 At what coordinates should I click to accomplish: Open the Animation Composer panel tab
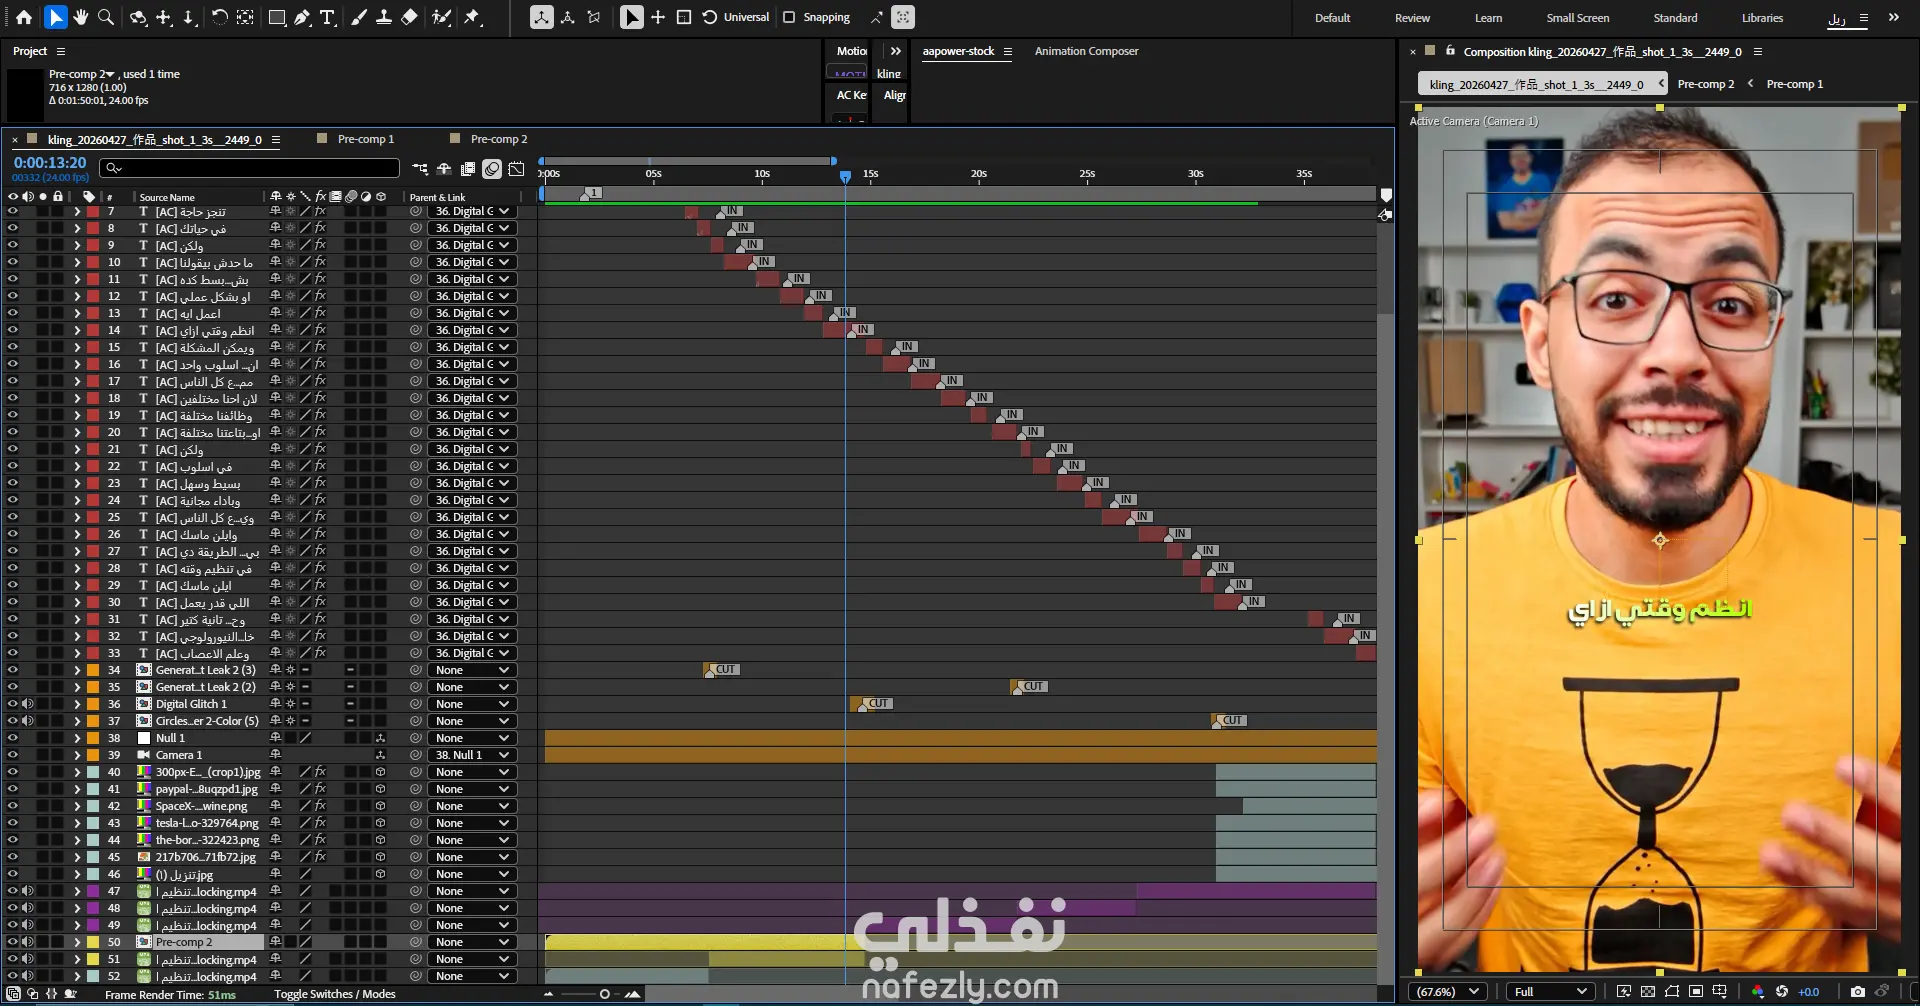pos(1086,51)
